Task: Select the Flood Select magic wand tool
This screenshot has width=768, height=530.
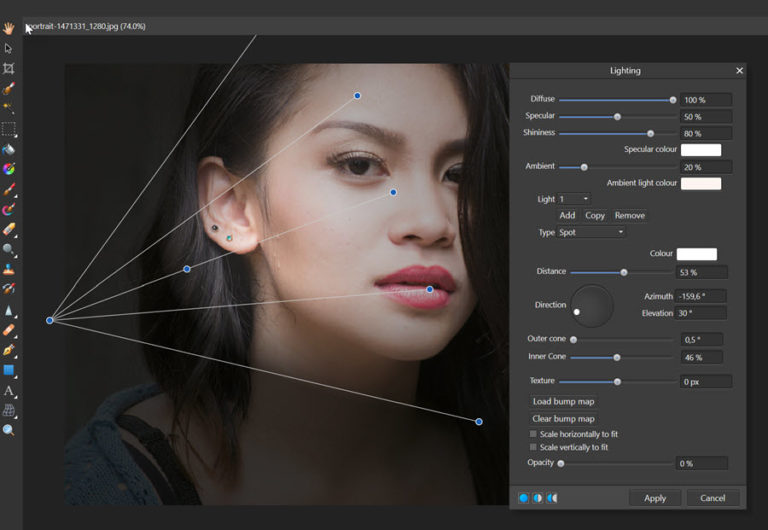Action: point(8,108)
